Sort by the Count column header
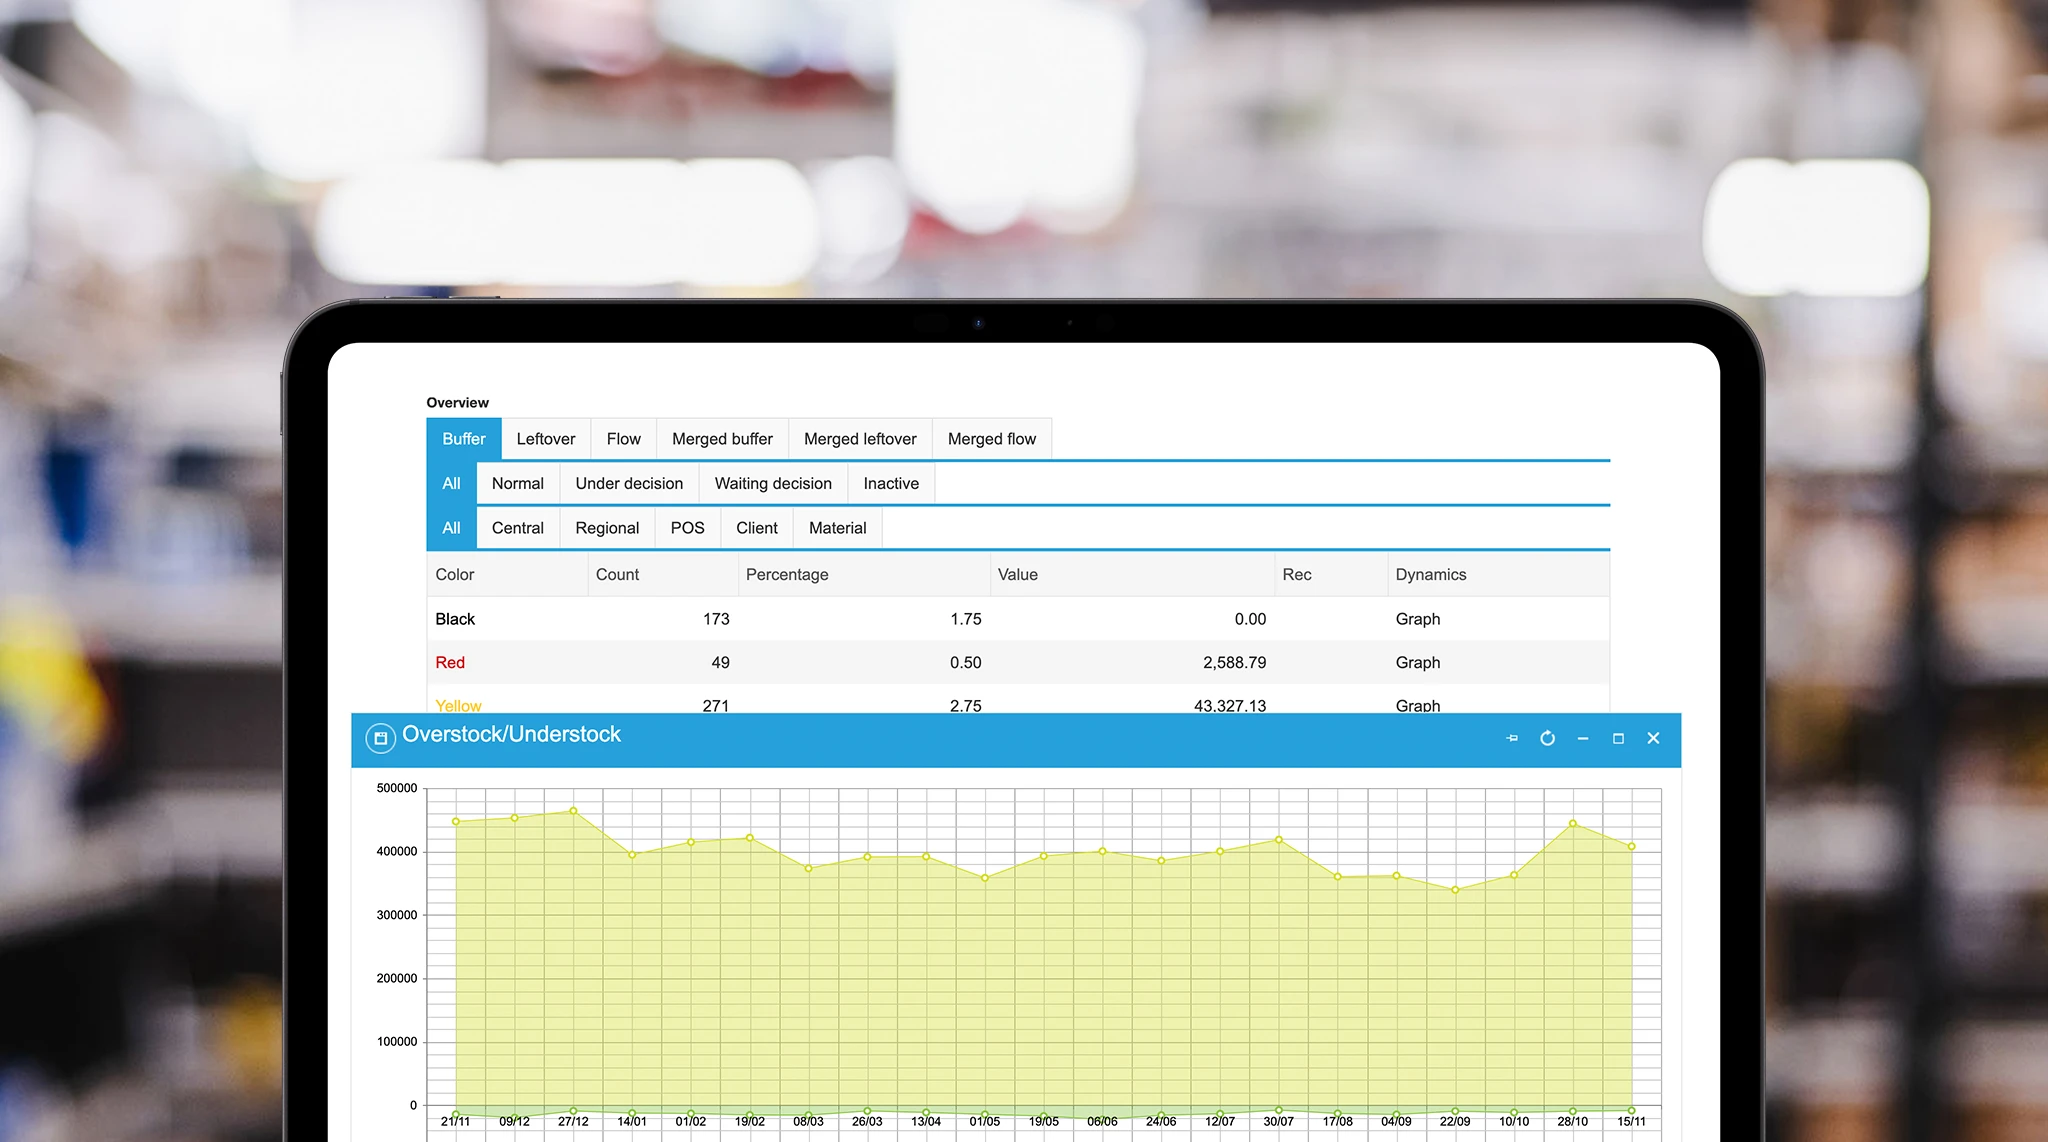The height and width of the screenshot is (1142, 2048). pos(617,574)
